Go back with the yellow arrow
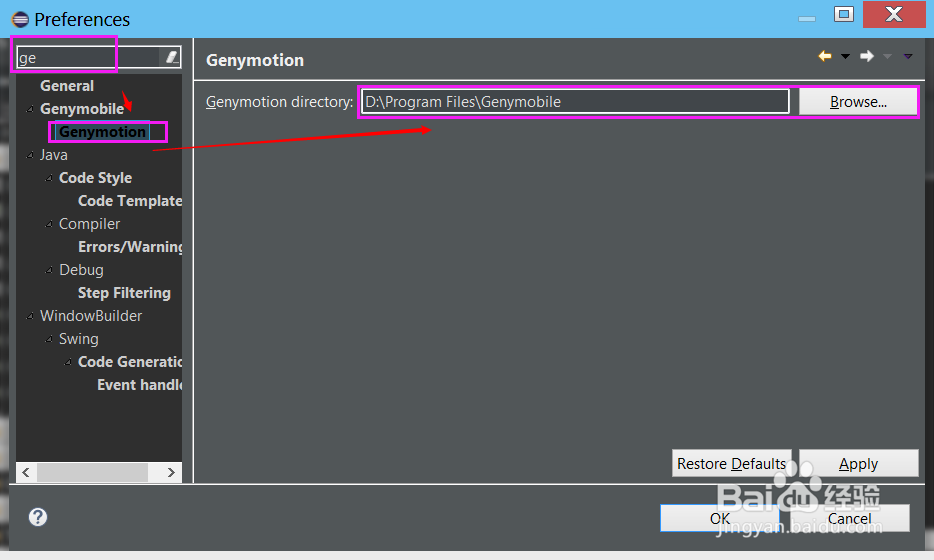Screen dimensions: 934x560 pyautogui.click(x=825, y=56)
